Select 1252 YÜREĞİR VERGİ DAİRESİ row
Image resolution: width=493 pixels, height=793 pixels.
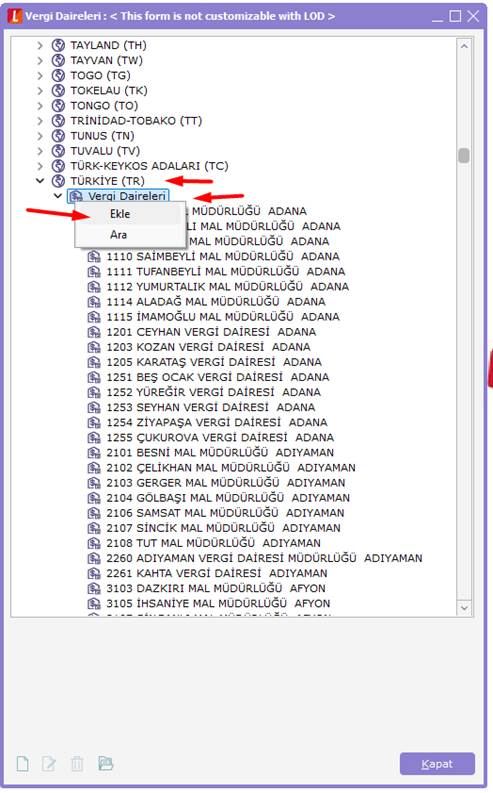click(213, 392)
